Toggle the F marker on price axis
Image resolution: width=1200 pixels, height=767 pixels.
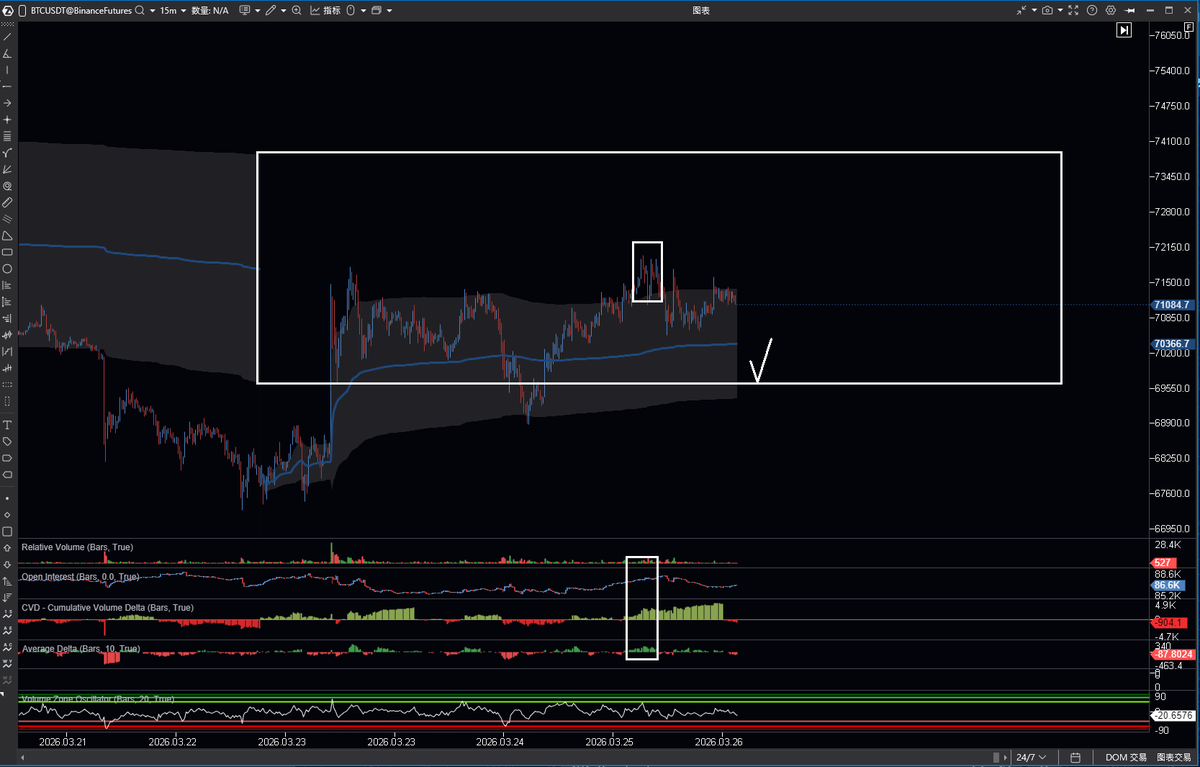tap(1188, 26)
